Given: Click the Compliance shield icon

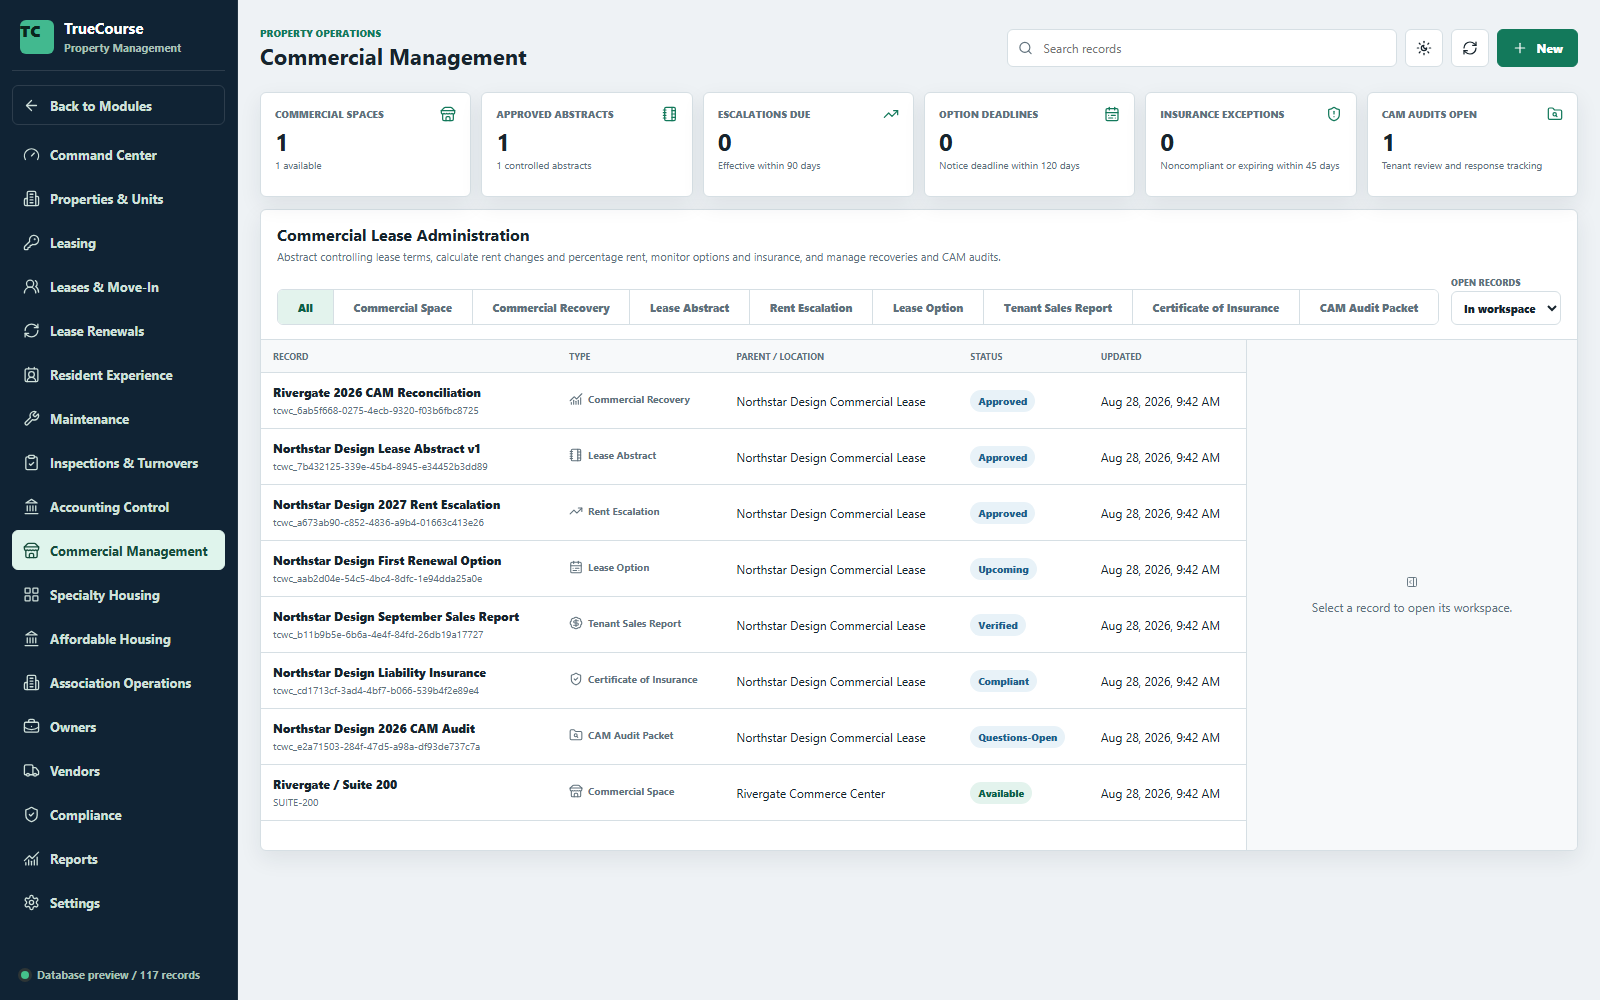Looking at the screenshot, I should 32,815.
